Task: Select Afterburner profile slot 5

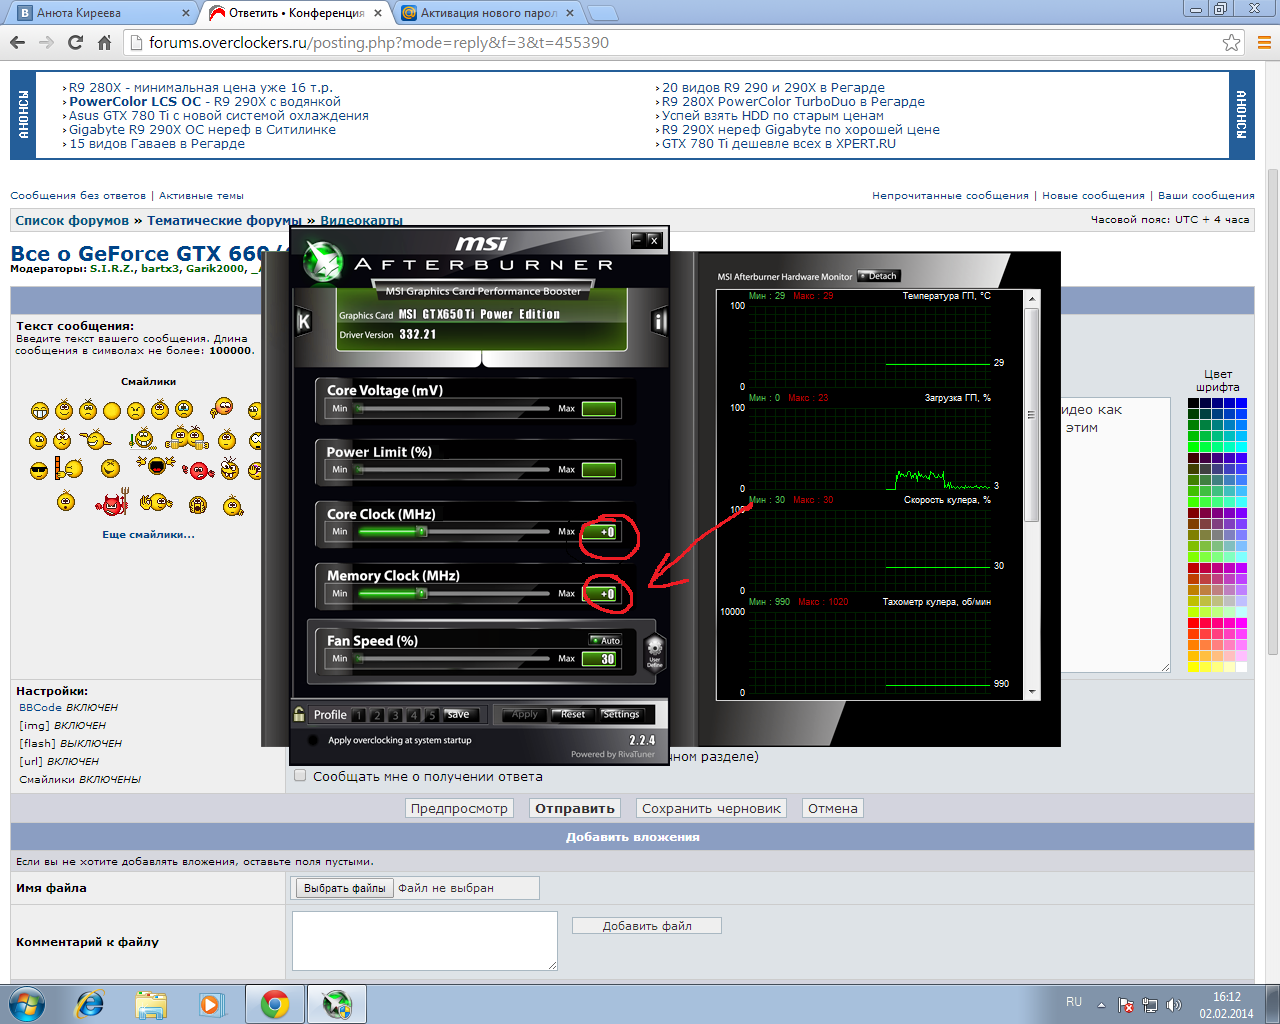Action: pos(431,715)
